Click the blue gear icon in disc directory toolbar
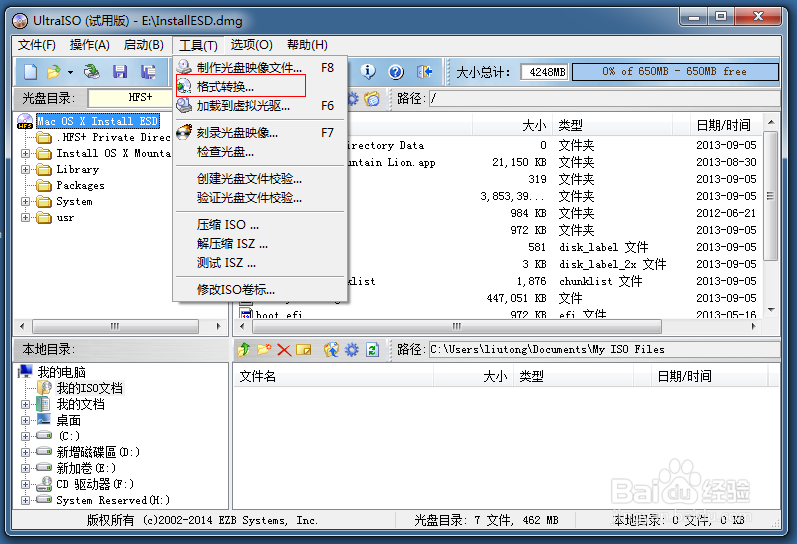 click(353, 98)
